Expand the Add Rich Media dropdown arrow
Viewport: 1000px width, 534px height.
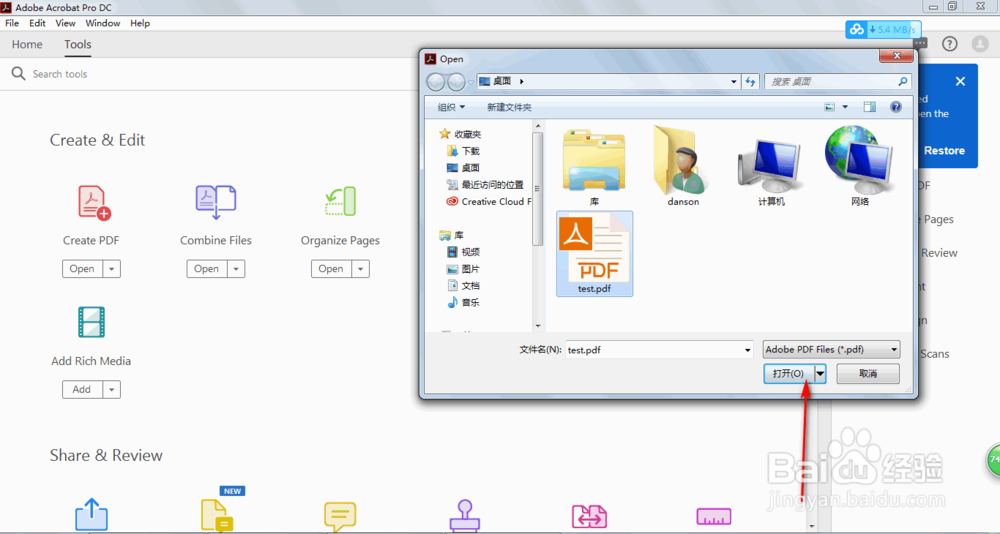pyautogui.click(x=112, y=389)
